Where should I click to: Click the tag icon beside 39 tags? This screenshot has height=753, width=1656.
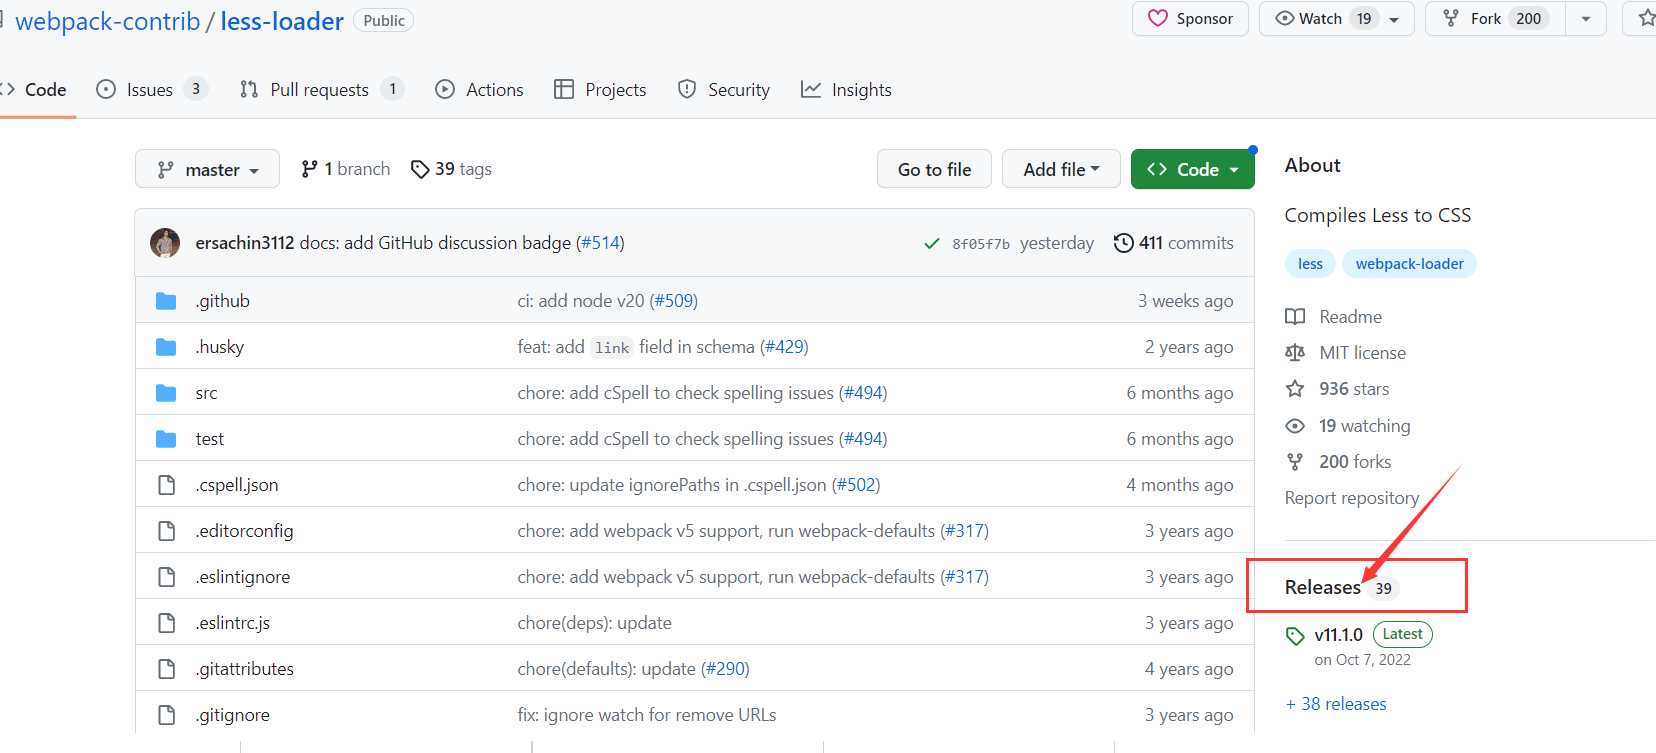pos(420,169)
